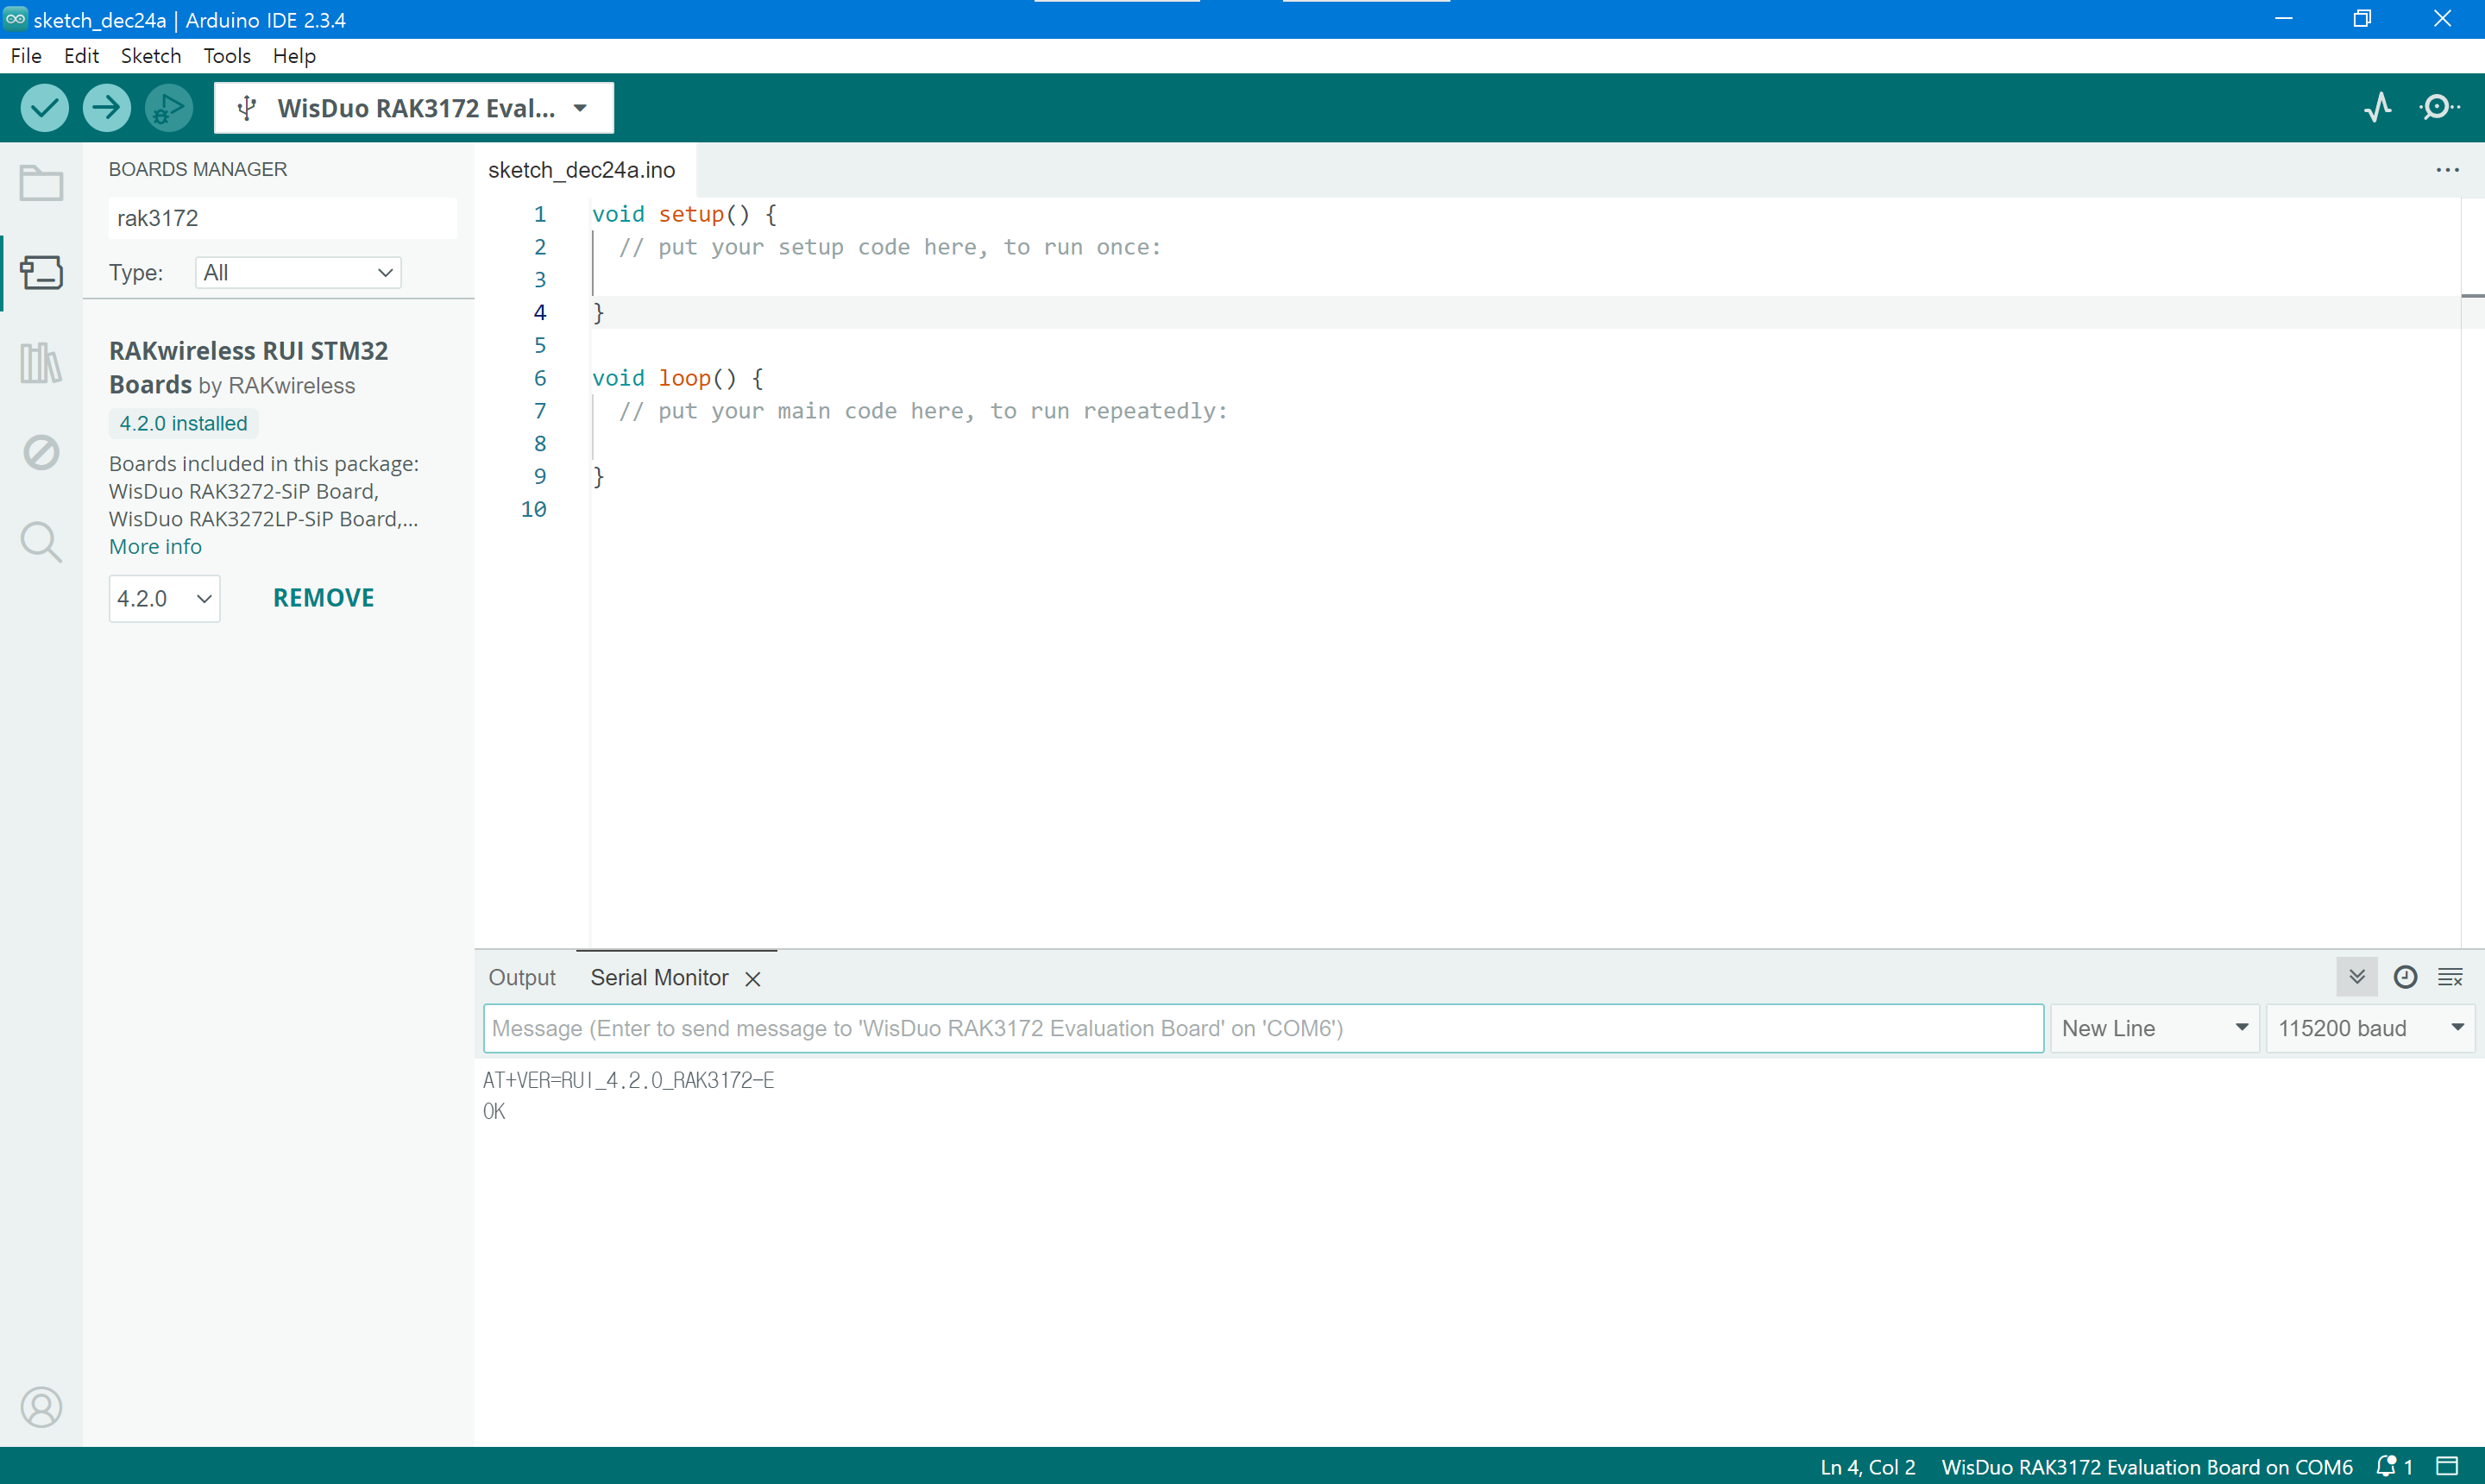
Task: Click the '4.2.0 installed' badge
Action: pyautogui.click(x=183, y=423)
